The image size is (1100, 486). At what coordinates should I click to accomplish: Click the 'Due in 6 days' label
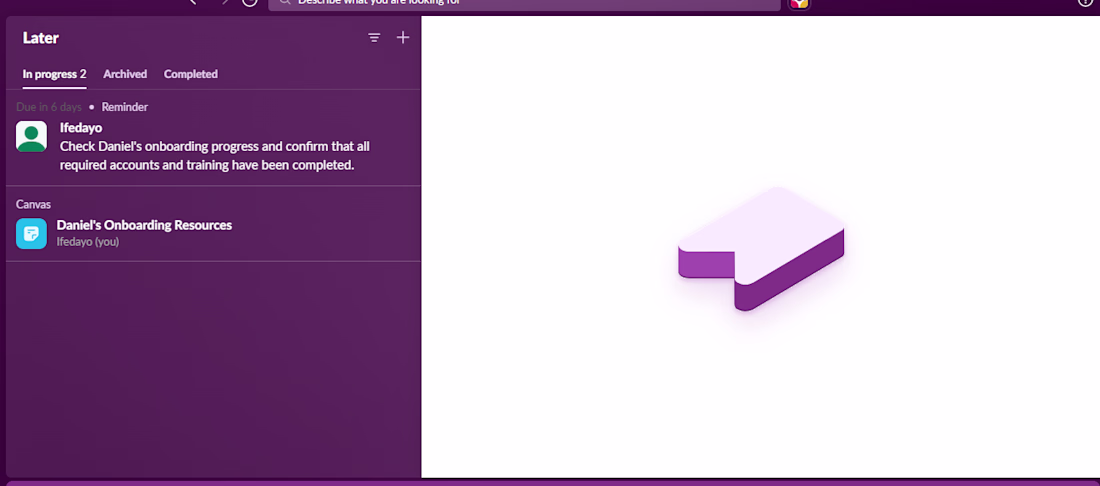pyautogui.click(x=49, y=107)
